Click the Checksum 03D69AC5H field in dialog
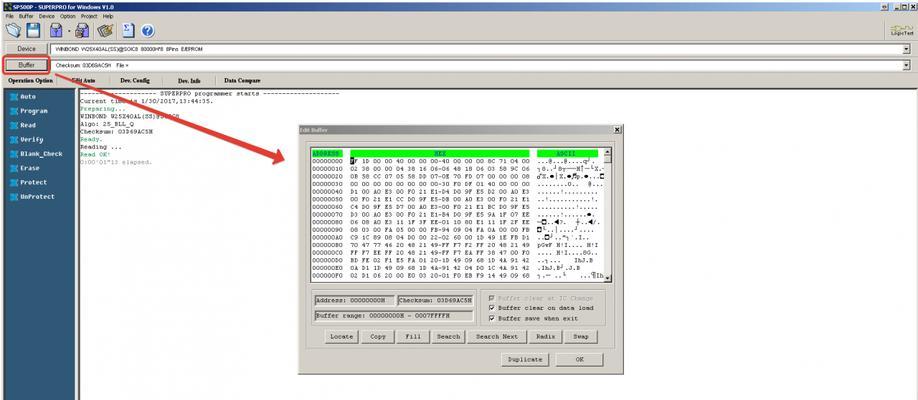 tap(435, 300)
